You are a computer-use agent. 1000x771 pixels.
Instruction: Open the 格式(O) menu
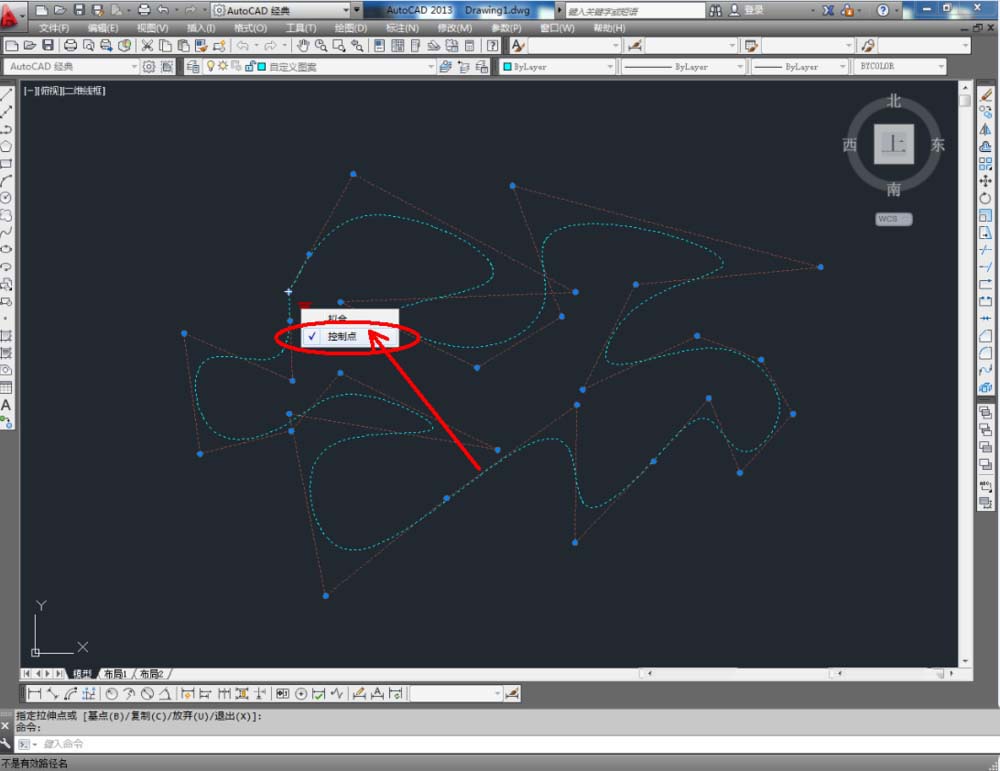pyautogui.click(x=250, y=28)
